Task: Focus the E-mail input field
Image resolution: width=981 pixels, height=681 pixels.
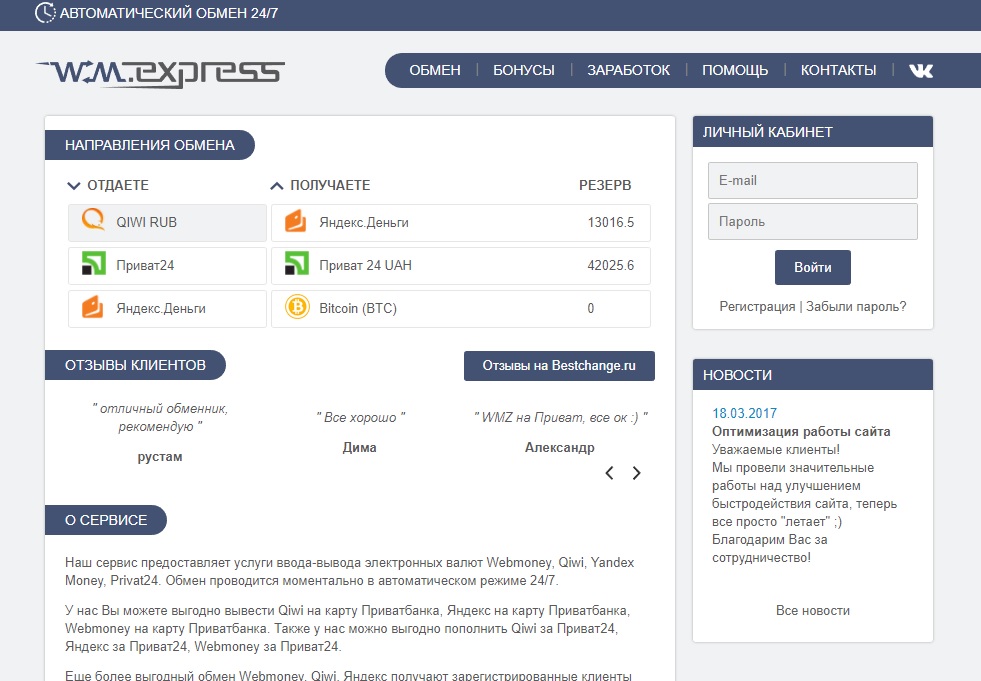Action: pyautogui.click(x=813, y=180)
